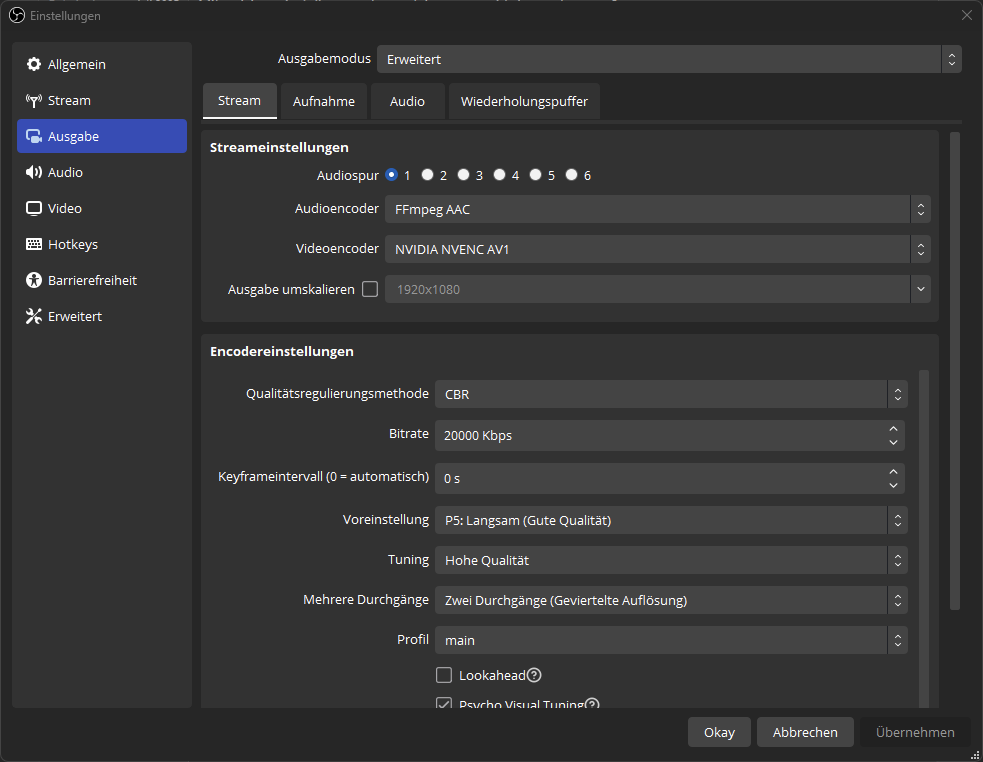The image size is (983, 762).
Task: Click the OBS logo in title bar
Action: tap(17, 15)
